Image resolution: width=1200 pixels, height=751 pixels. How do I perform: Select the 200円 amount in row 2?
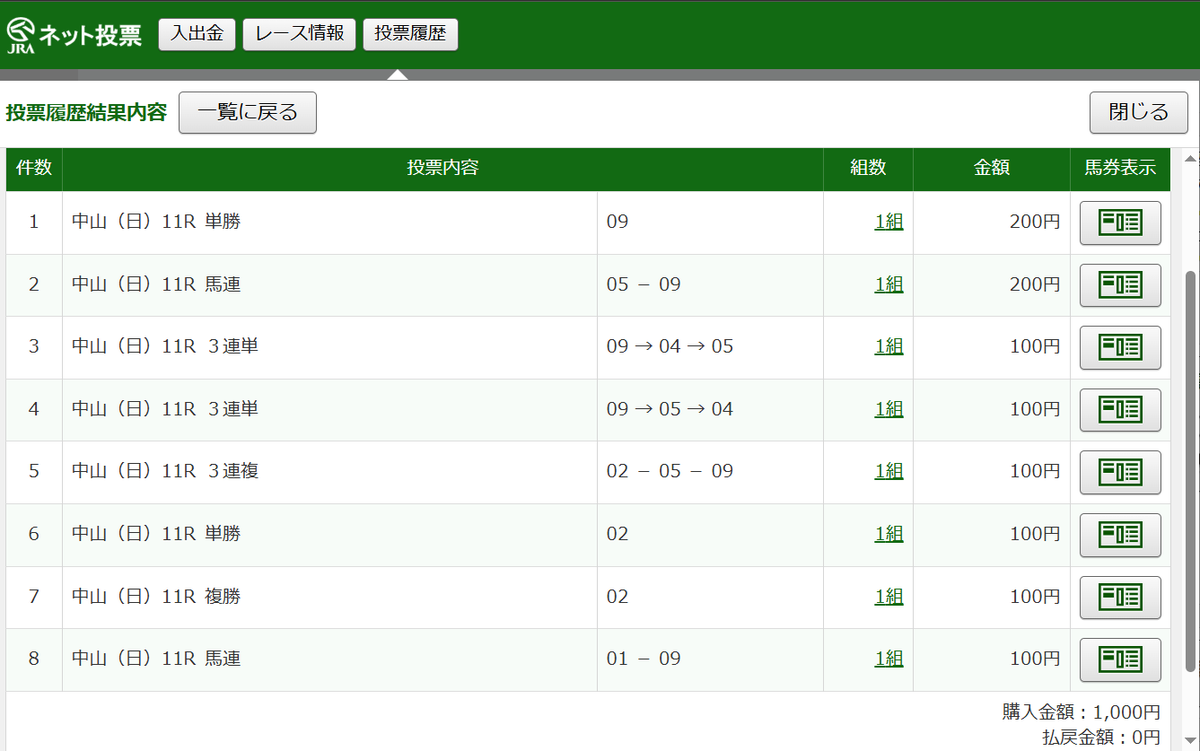(x=1035, y=285)
